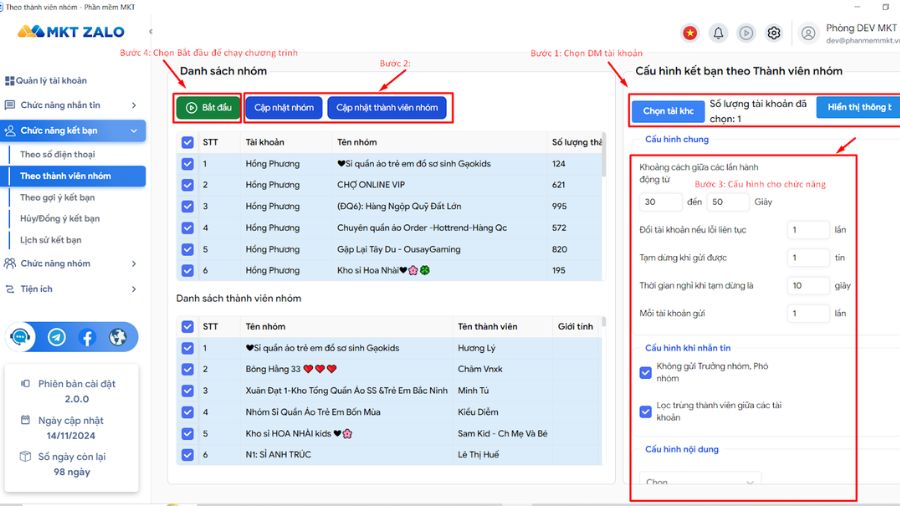Edit Thời gian nghỉ field showing 10
Viewport: 900px width, 506px height.
[808, 286]
